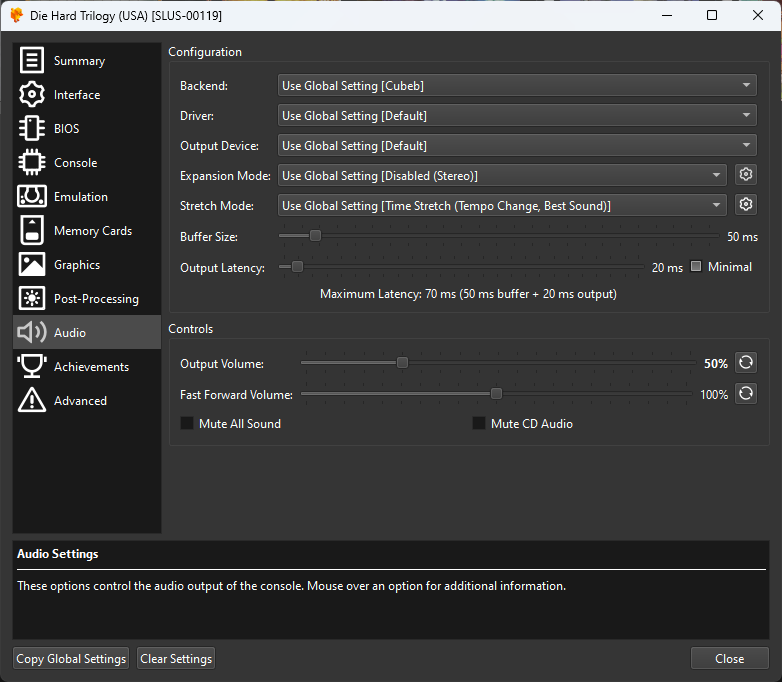The height and width of the screenshot is (682, 782).
Task: Open the Output Device dropdown
Action: (517, 145)
